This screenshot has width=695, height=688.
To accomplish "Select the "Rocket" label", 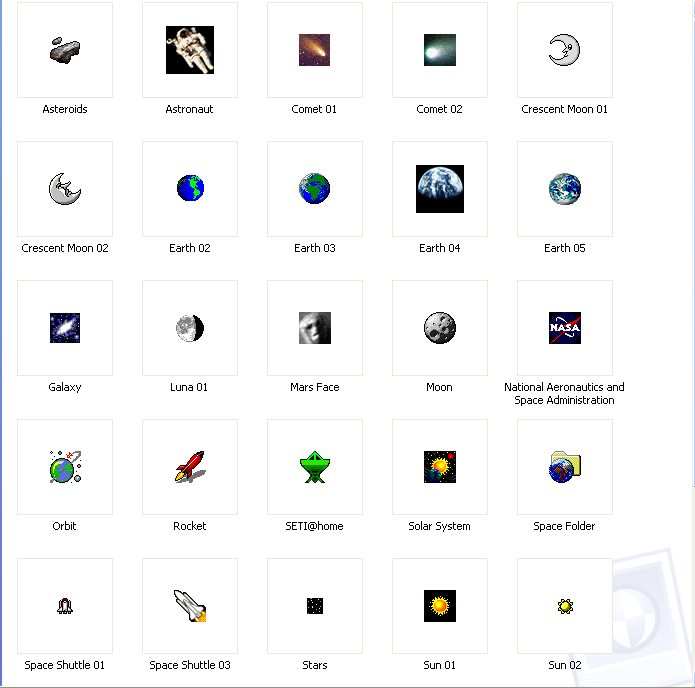I will (x=190, y=526).
